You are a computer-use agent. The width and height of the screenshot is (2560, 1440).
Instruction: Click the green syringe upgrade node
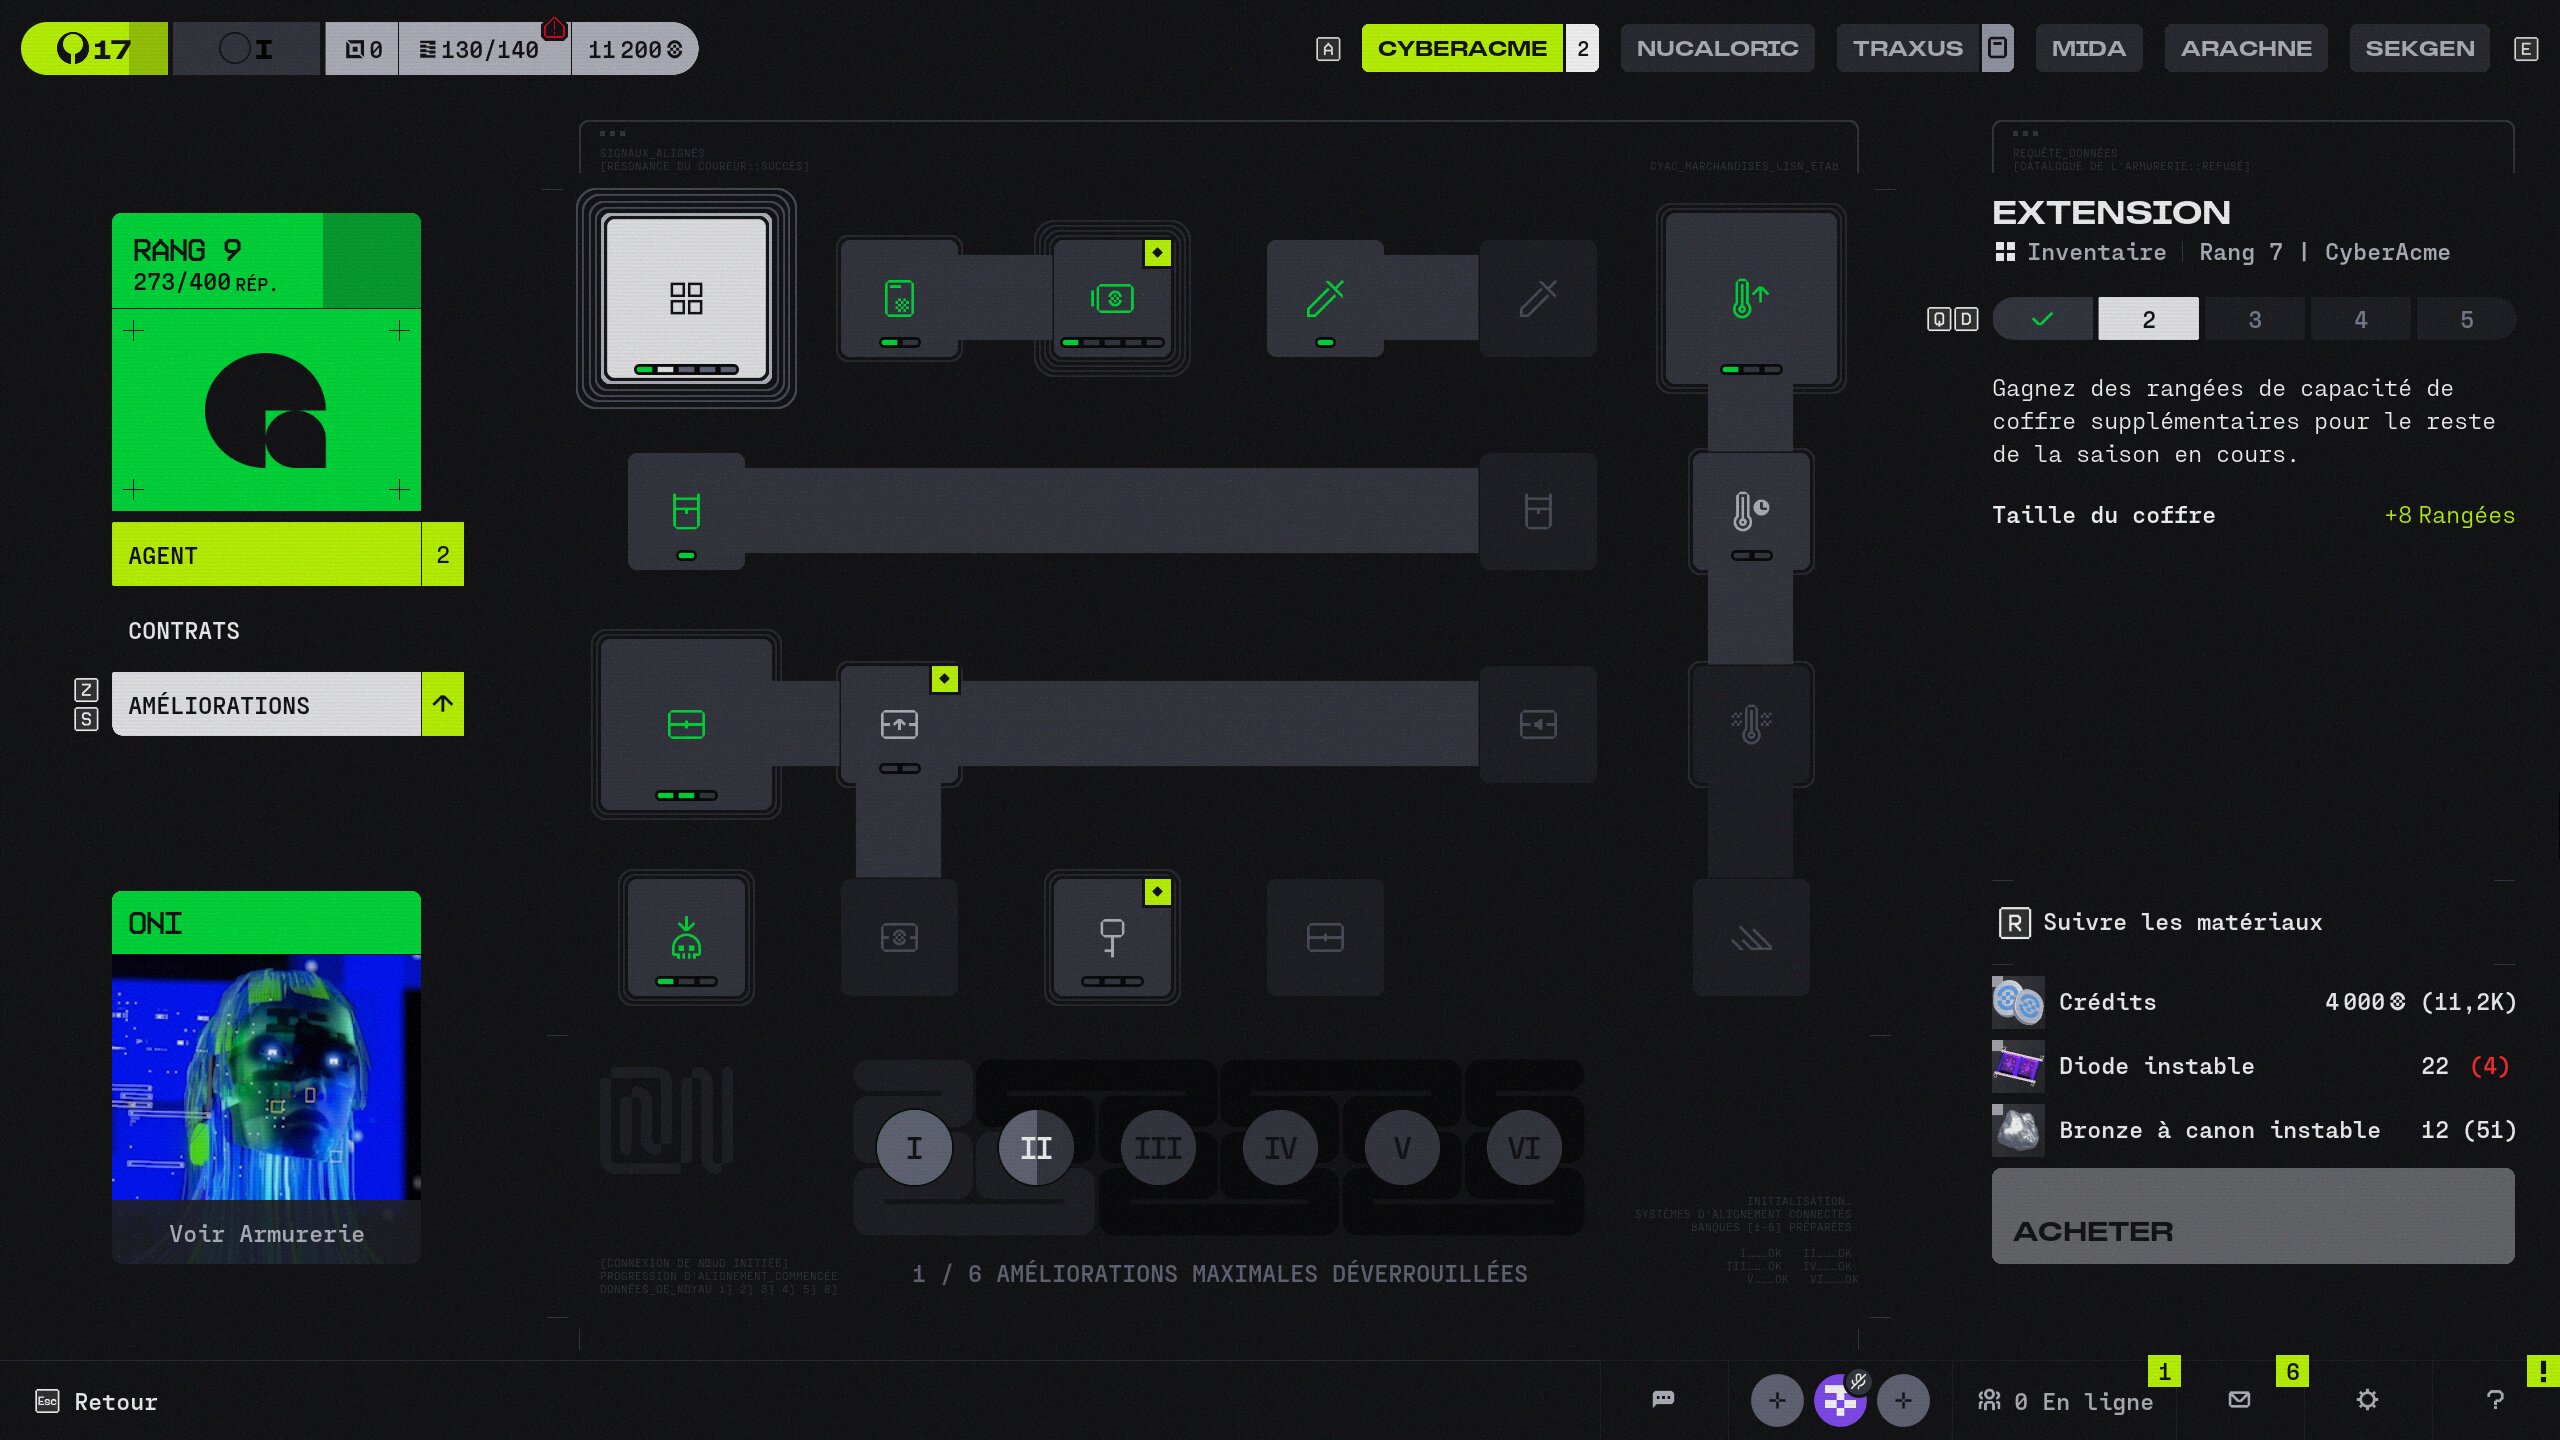(x=1325, y=298)
